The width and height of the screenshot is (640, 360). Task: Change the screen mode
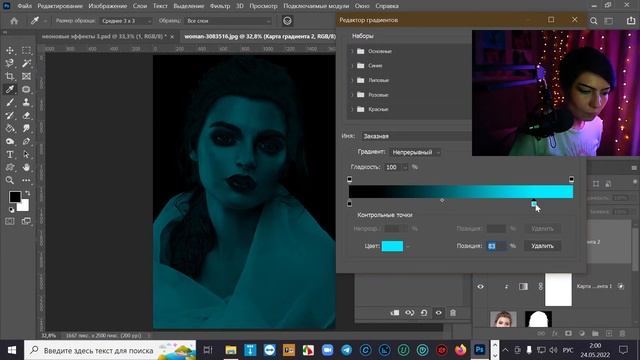pyautogui.click(x=26, y=221)
